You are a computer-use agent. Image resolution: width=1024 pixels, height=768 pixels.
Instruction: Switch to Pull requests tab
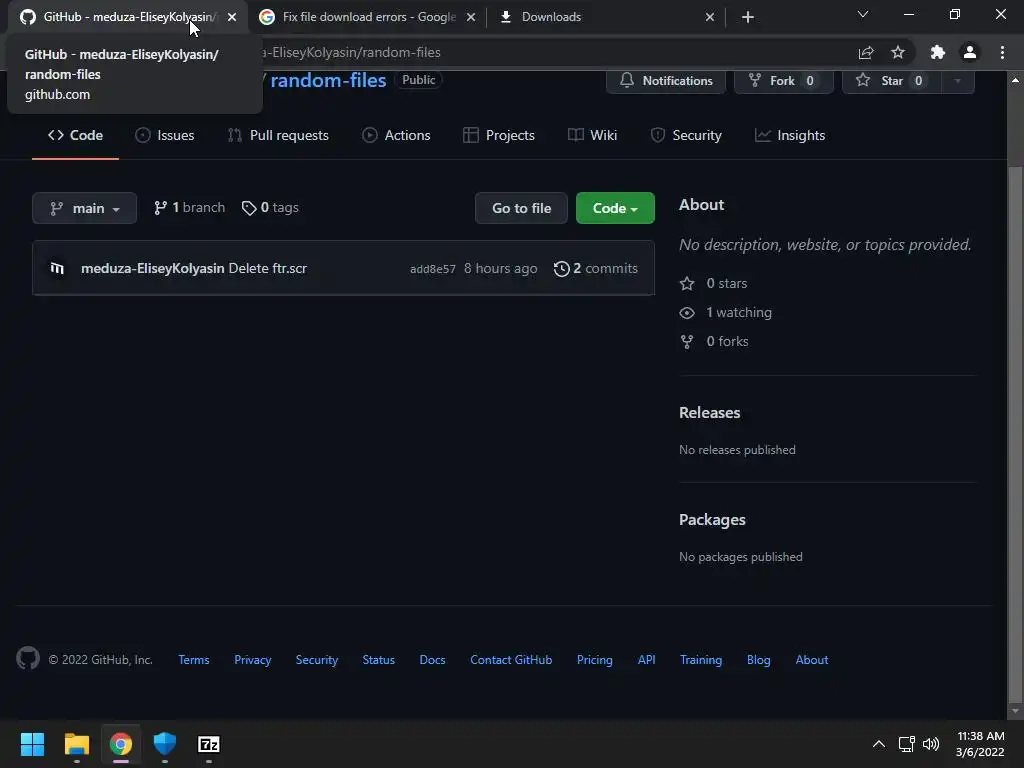click(278, 135)
